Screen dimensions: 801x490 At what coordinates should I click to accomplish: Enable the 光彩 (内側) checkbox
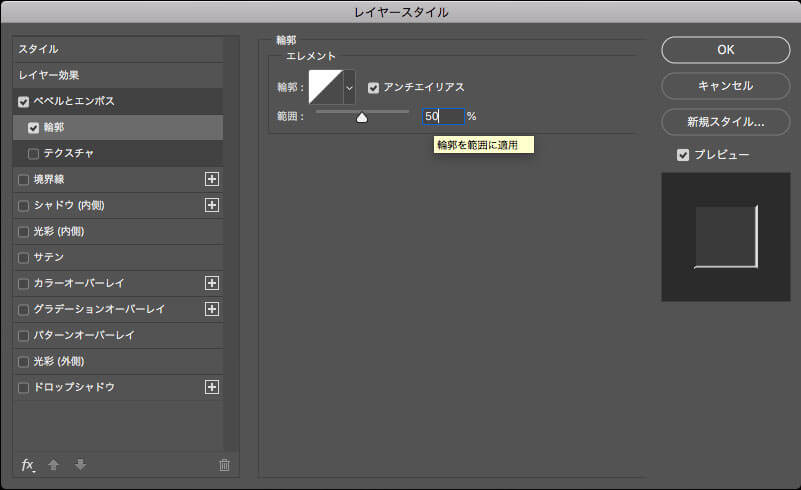(23, 232)
